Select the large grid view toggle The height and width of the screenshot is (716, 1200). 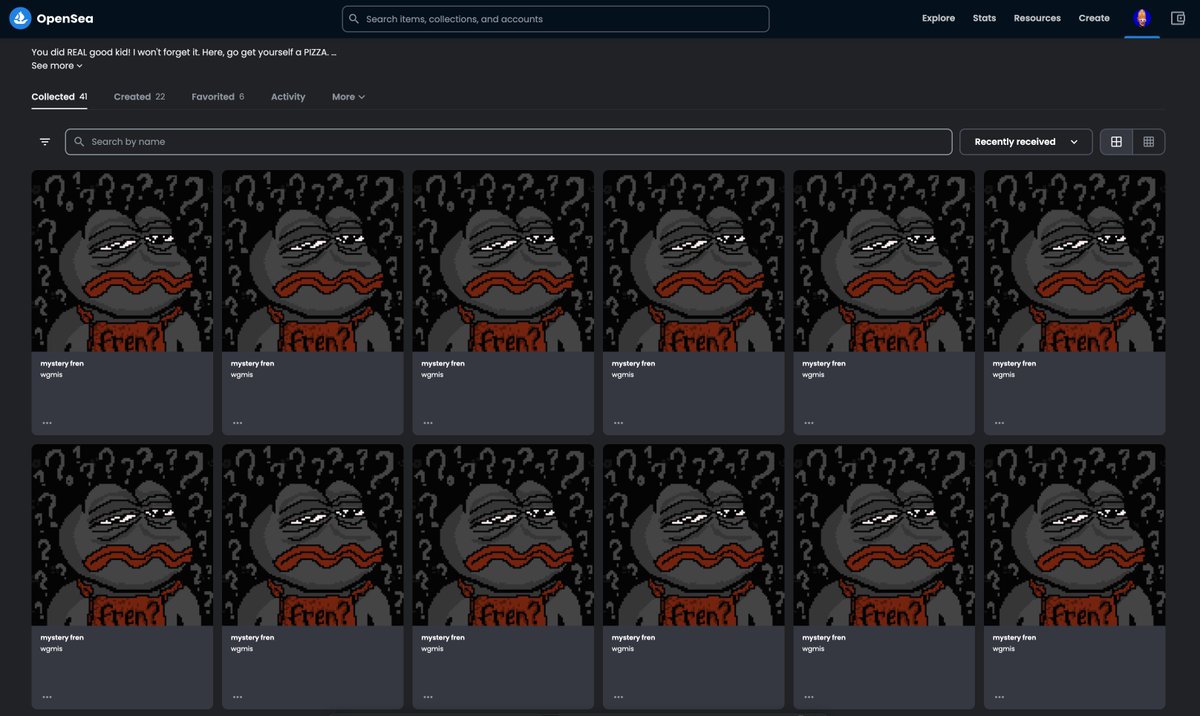point(1116,142)
